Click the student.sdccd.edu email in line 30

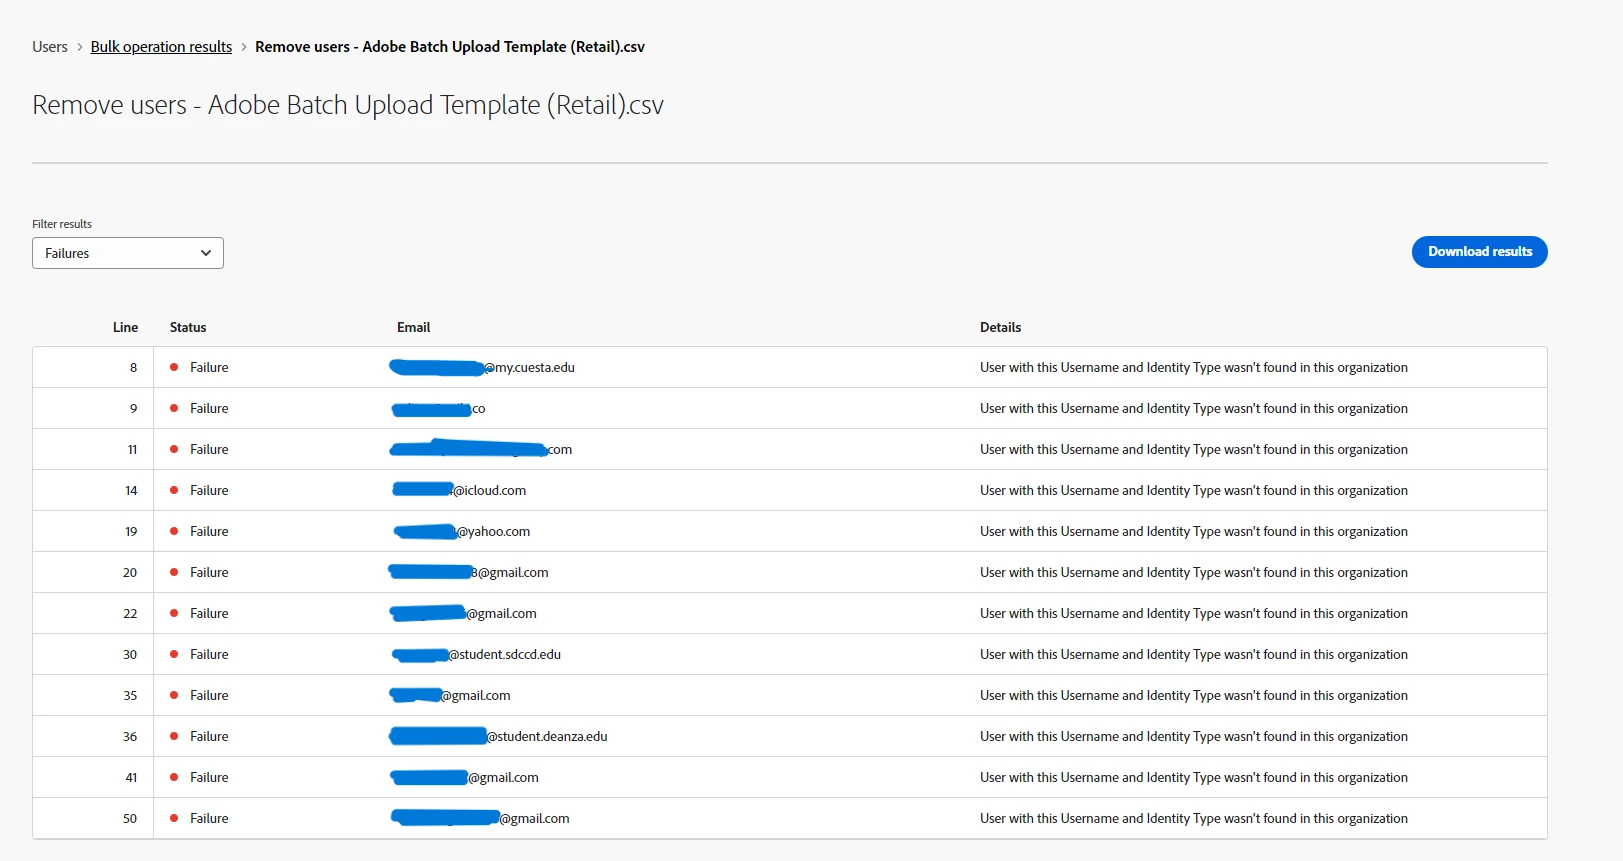[x=477, y=655]
